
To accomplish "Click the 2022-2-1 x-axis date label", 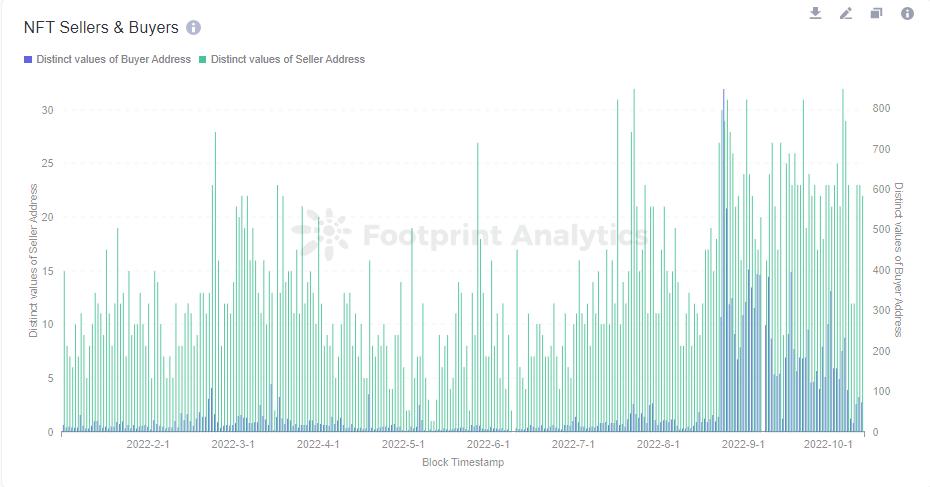I will (148, 444).
